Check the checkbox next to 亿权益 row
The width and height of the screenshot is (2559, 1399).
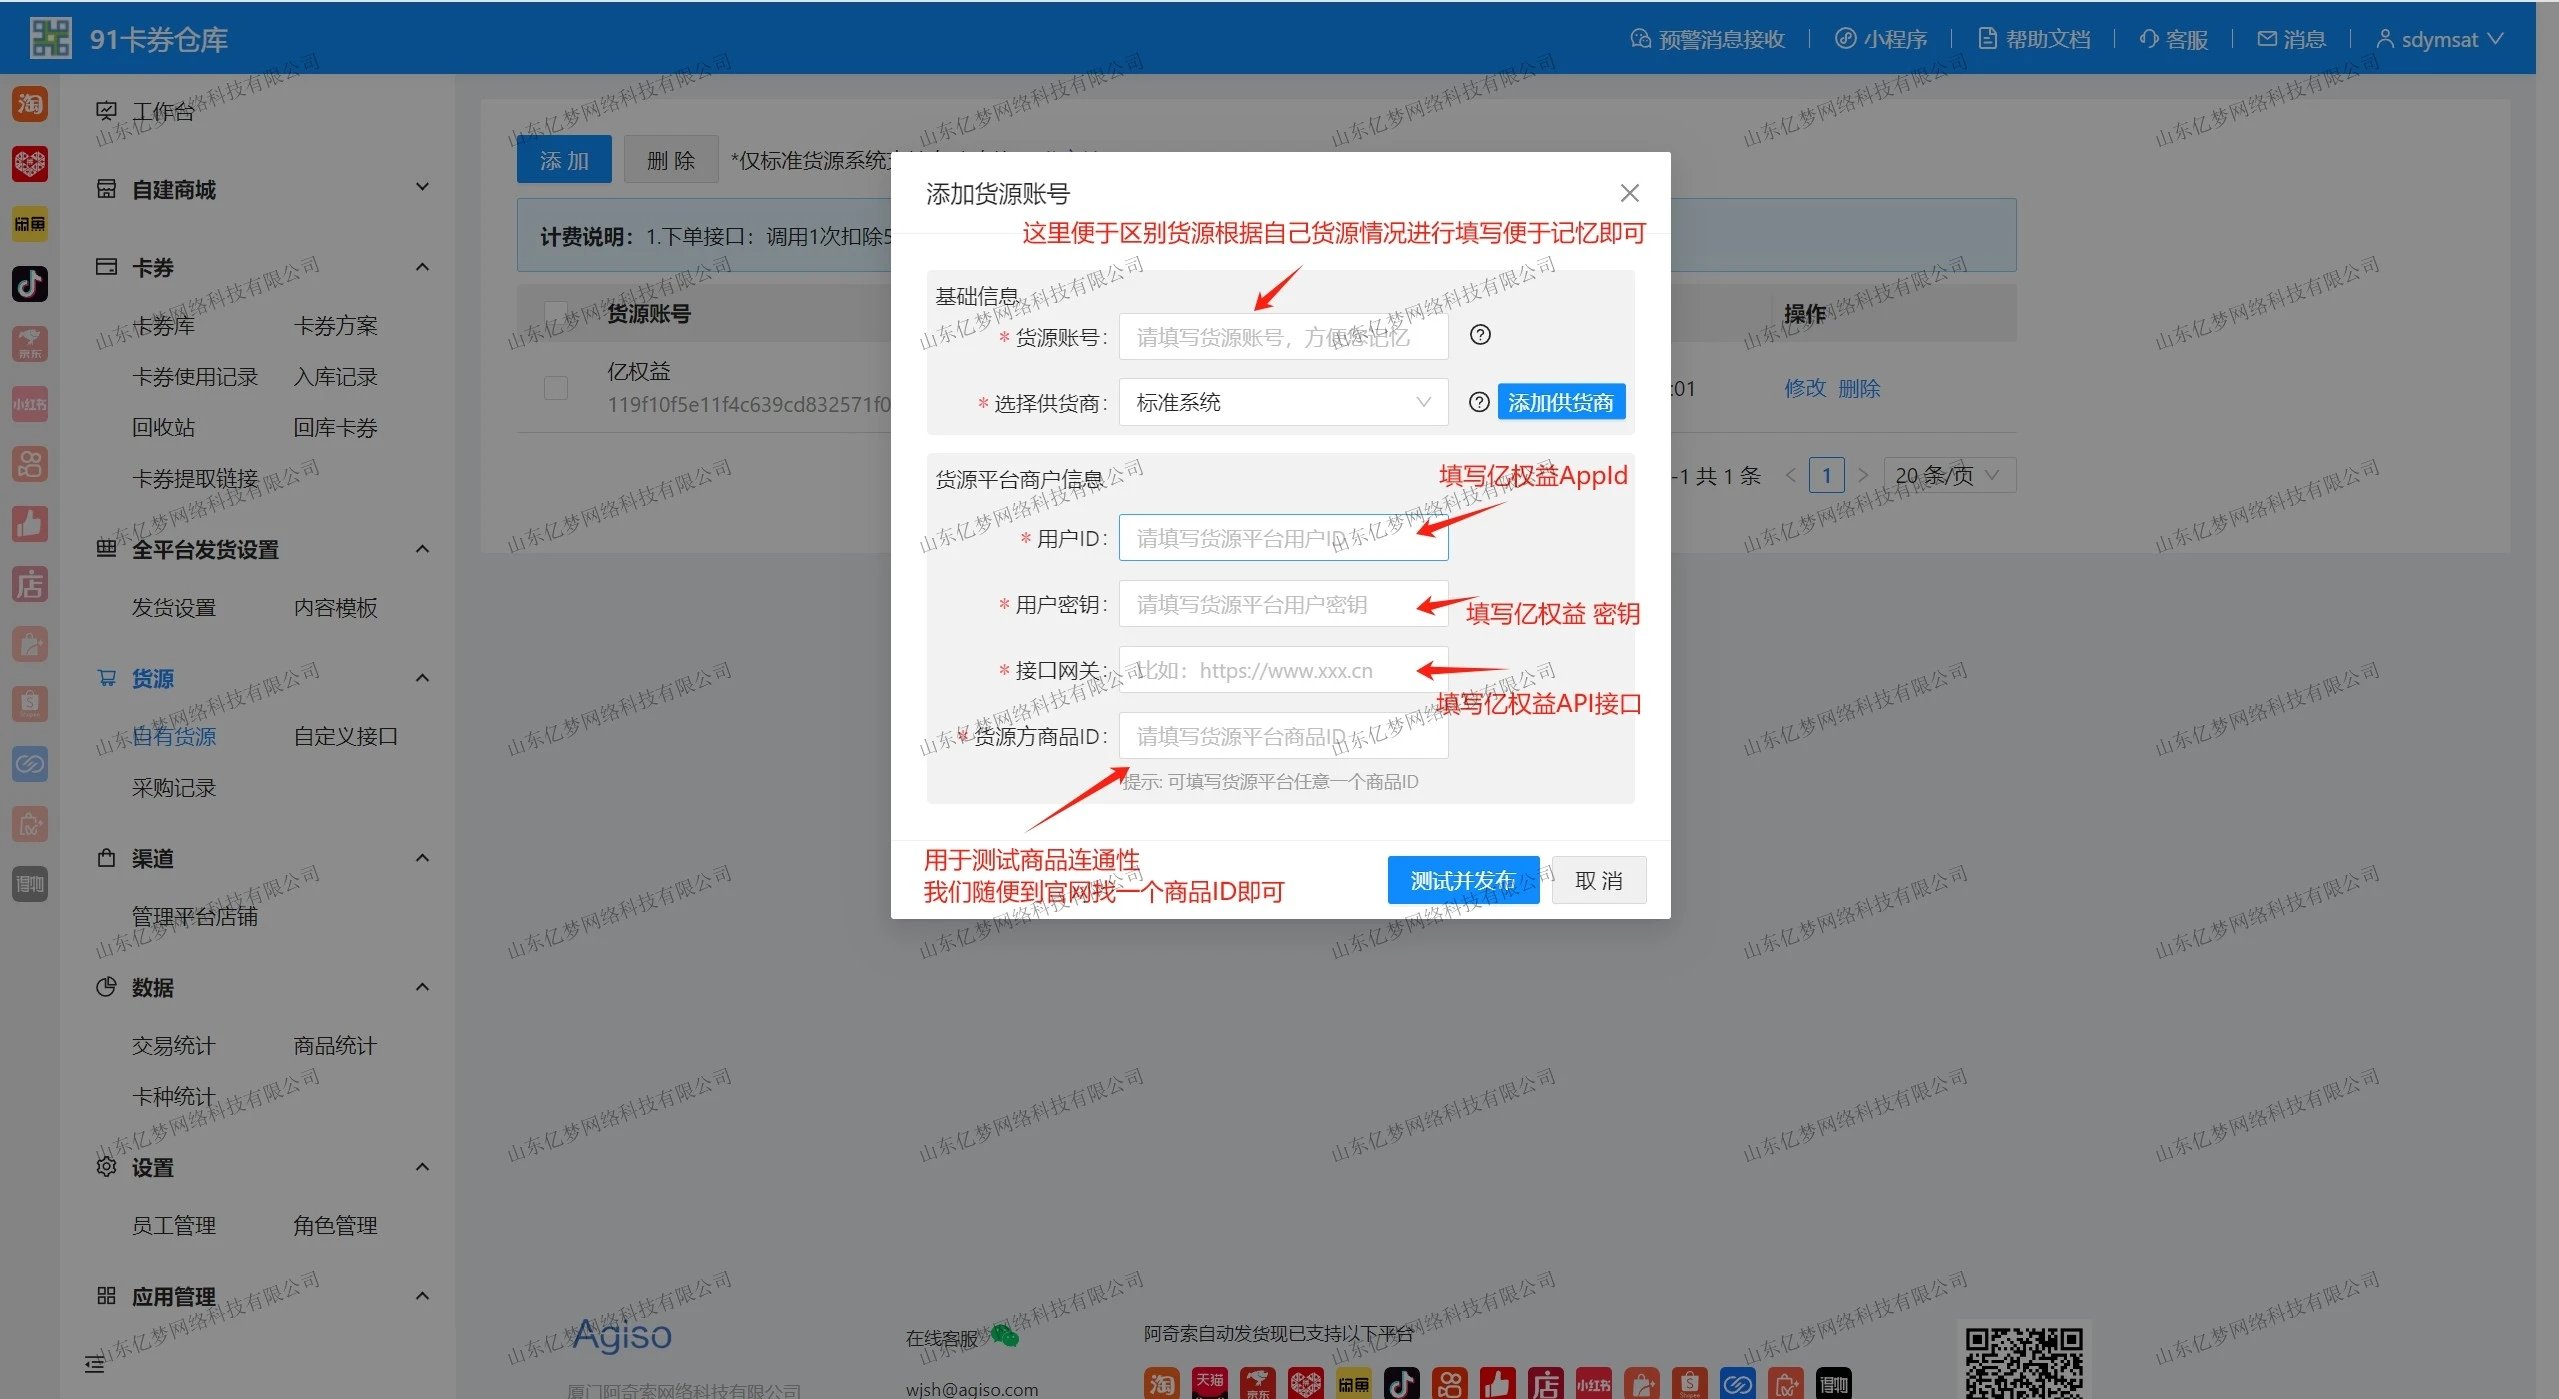coord(556,388)
